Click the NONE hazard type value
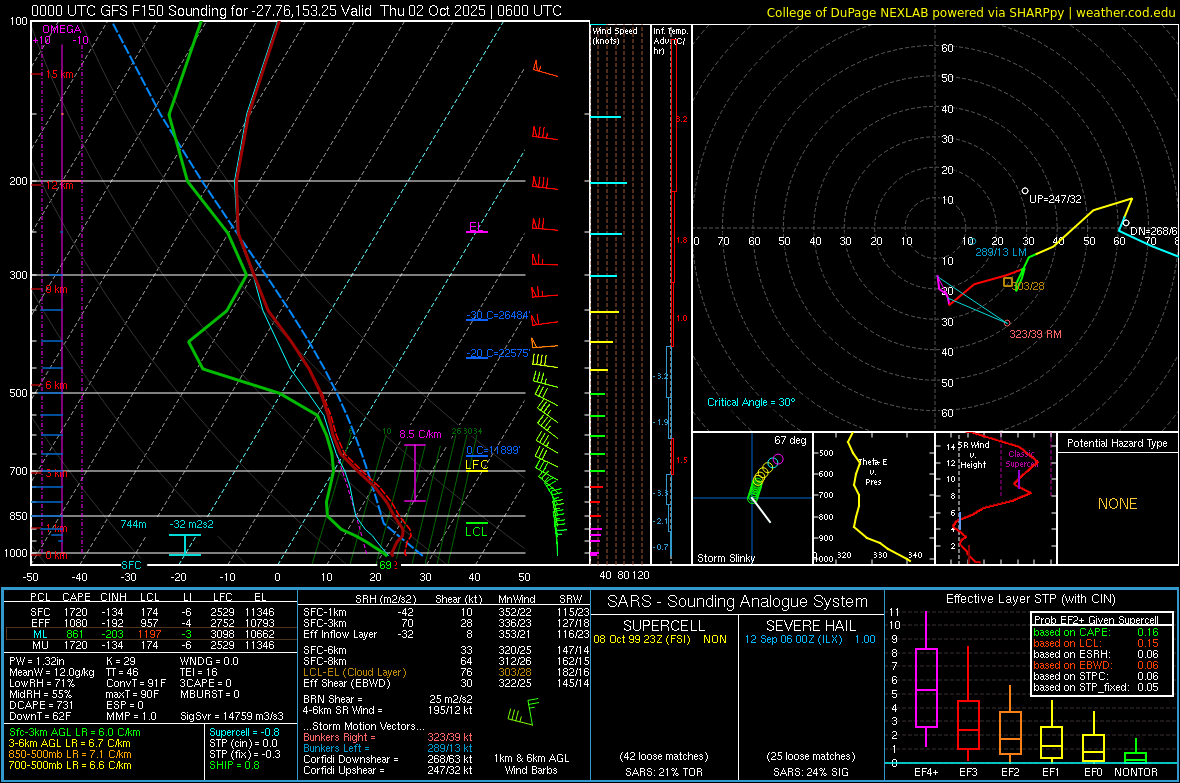Image resolution: width=1180 pixels, height=783 pixels. (x=1117, y=504)
